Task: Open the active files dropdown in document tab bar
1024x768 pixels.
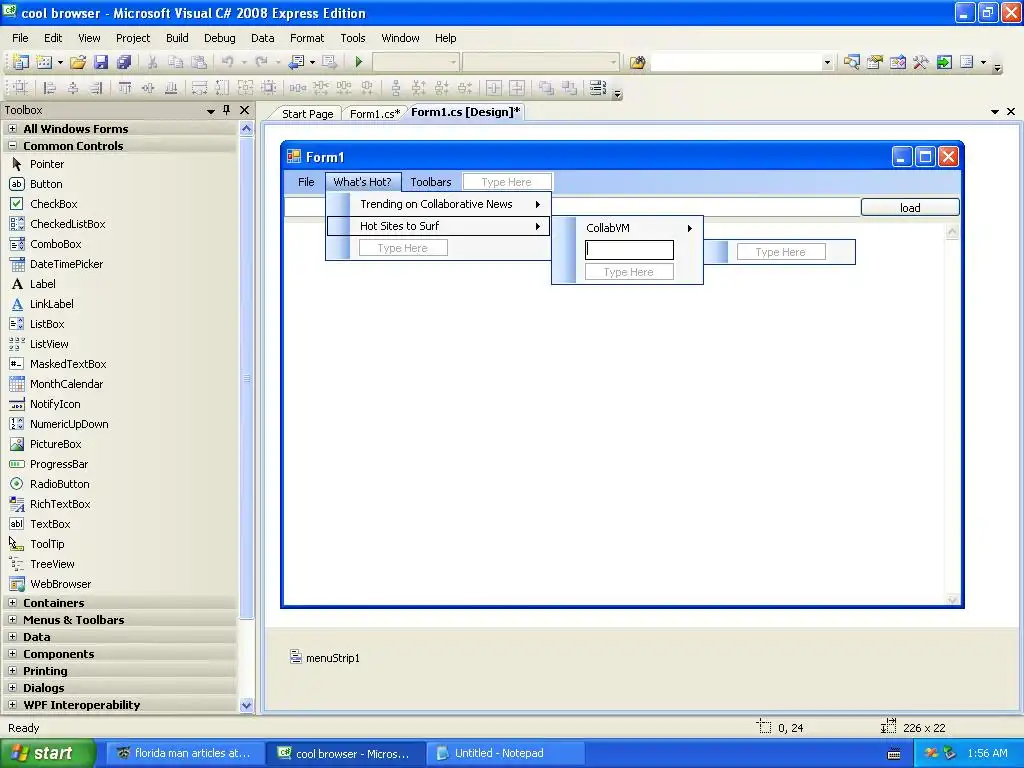Action: 995,112
